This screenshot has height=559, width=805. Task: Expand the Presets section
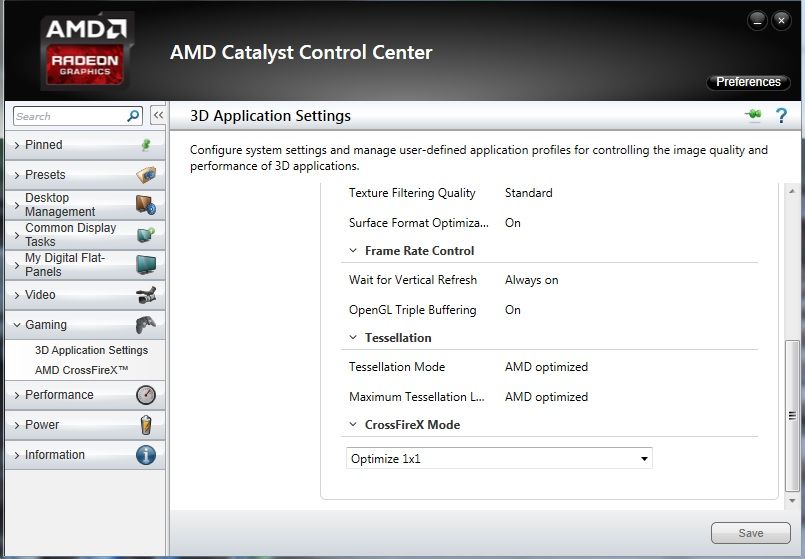[x=17, y=175]
